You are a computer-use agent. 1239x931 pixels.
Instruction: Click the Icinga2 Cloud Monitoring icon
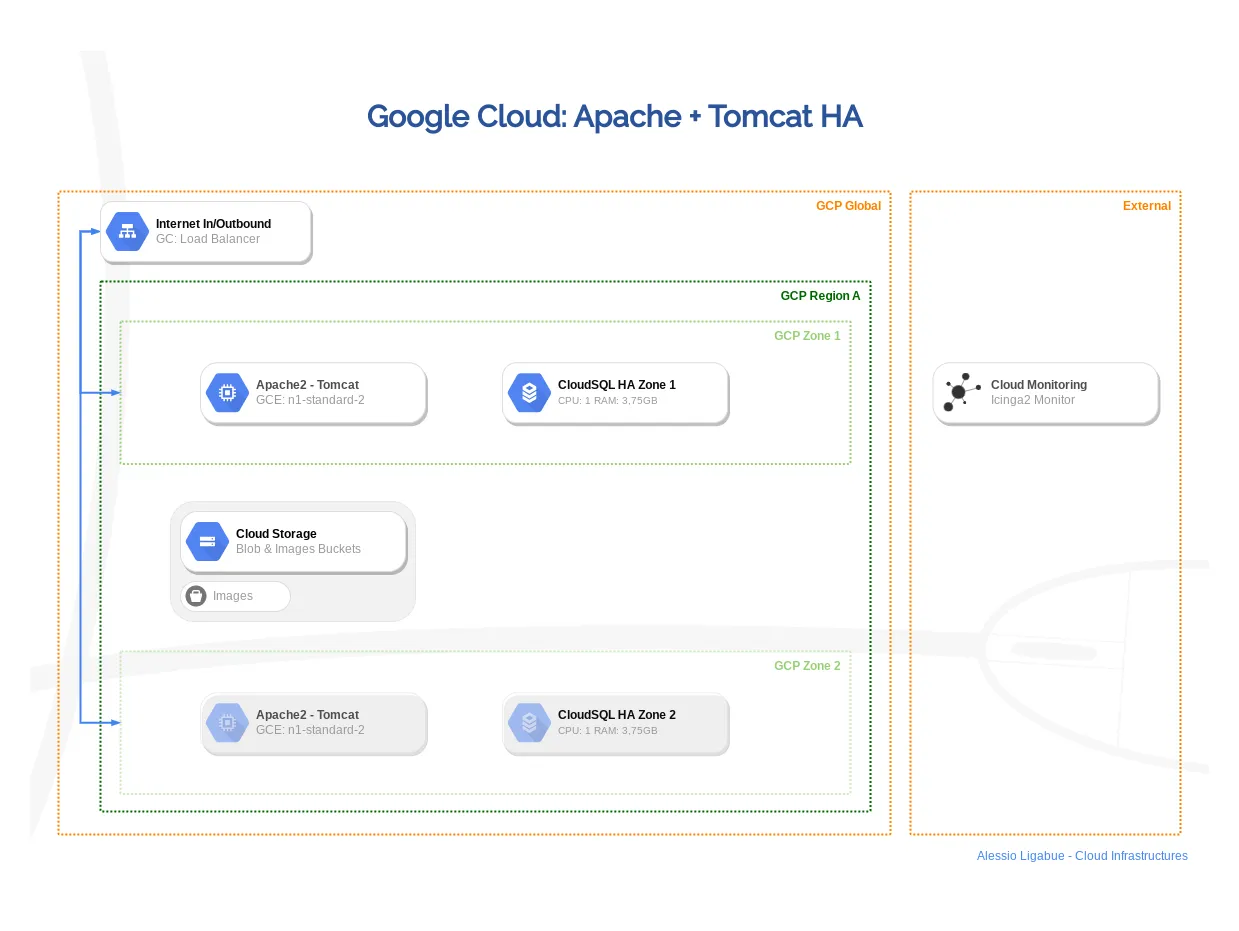tap(962, 392)
